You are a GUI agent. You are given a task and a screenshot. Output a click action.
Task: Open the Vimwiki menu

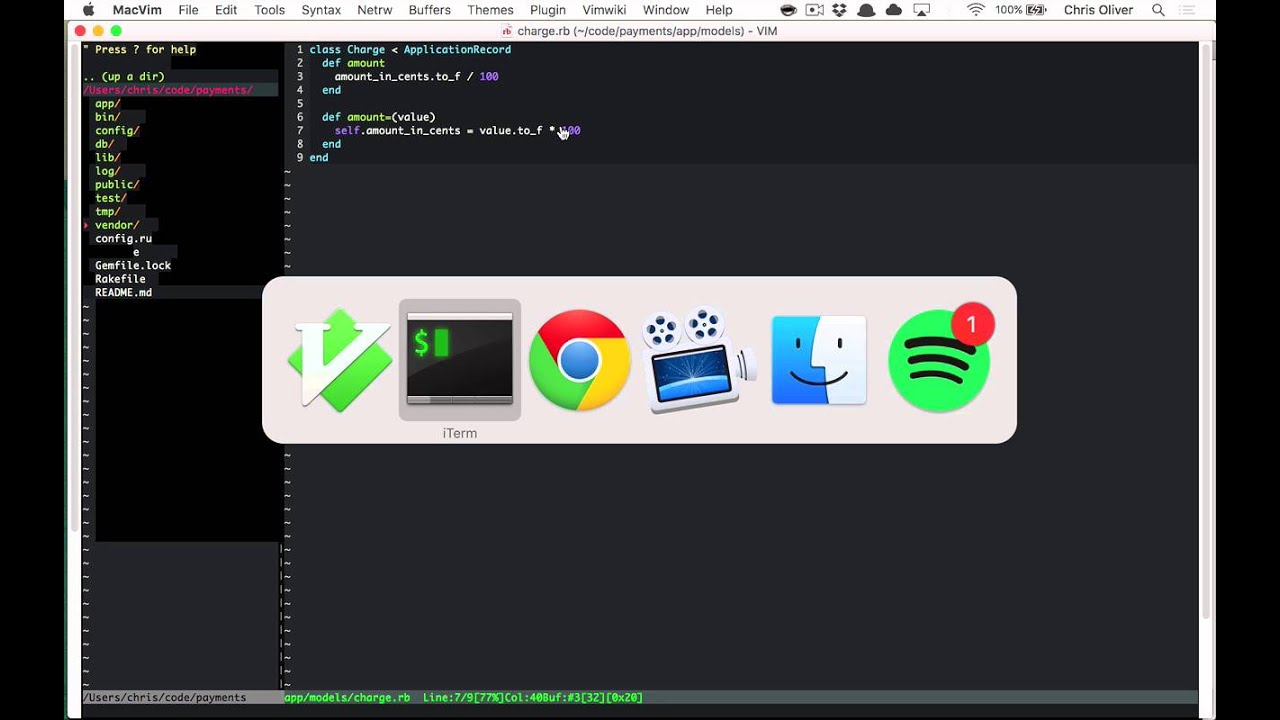point(604,10)
